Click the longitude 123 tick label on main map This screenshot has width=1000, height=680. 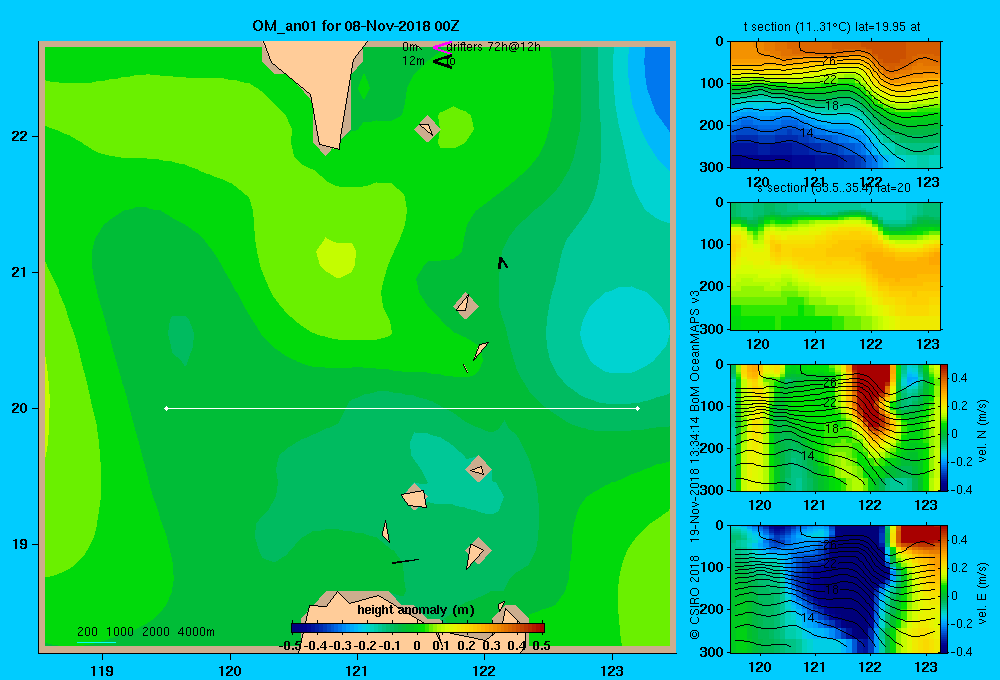pos(612,670)
